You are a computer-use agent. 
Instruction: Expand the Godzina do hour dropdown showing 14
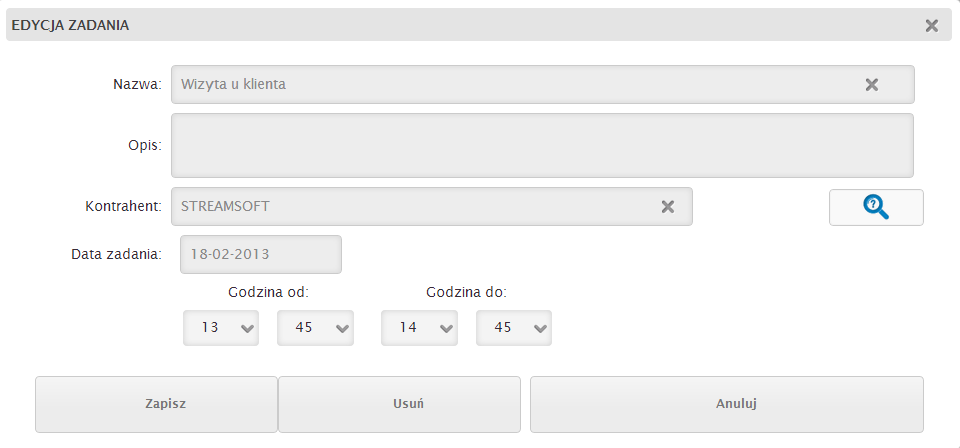point(419,328)
